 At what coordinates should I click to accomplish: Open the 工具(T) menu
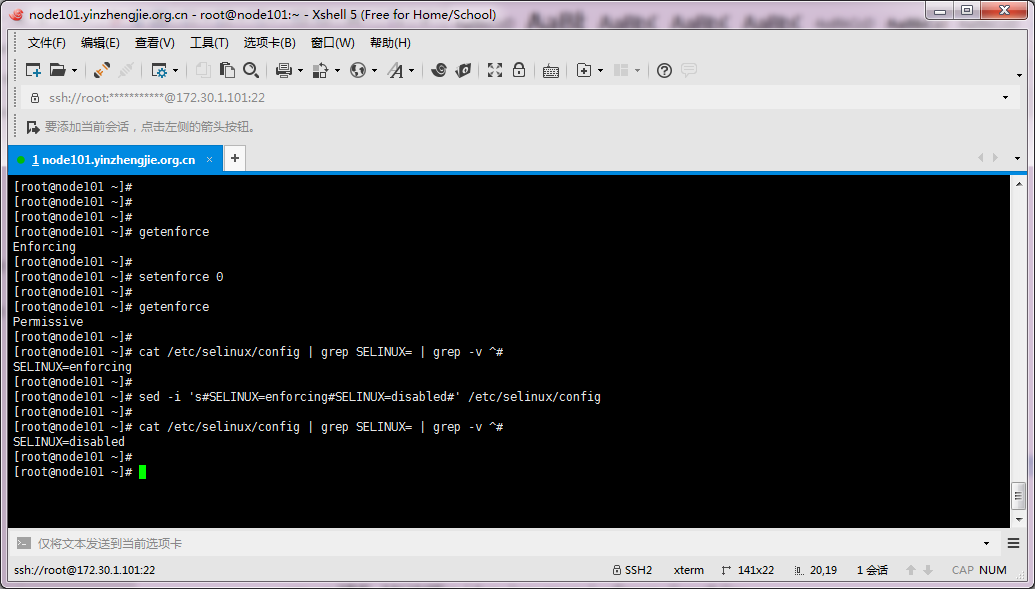pos(209,43)
